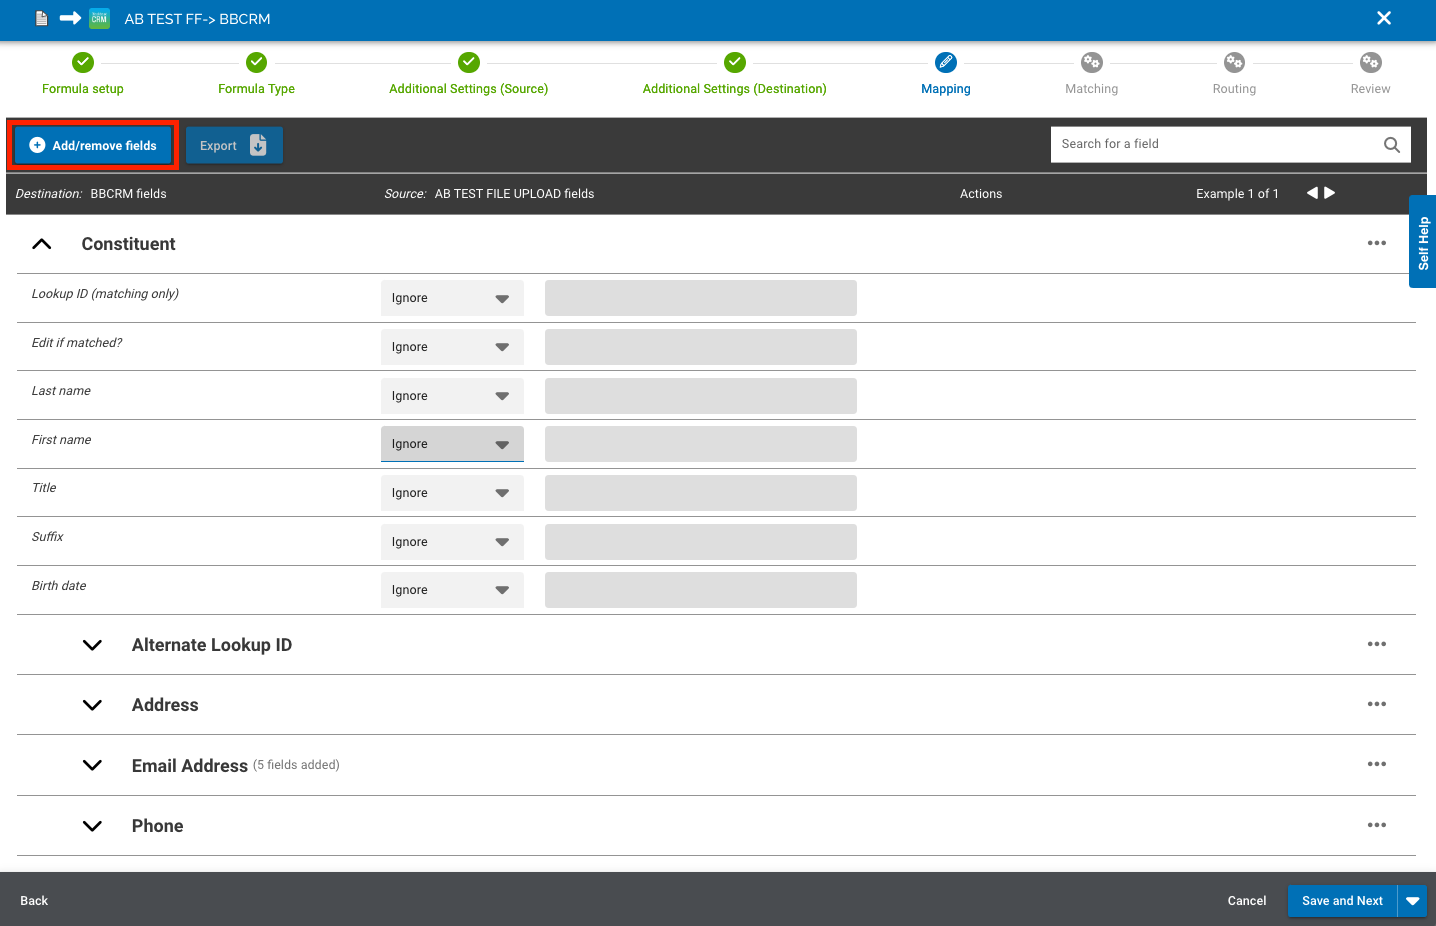The width and height of the screenshot is (1436, 926).
Task: Expand the Alternate Lookup ID section
Action: click(x=92, y=645)
